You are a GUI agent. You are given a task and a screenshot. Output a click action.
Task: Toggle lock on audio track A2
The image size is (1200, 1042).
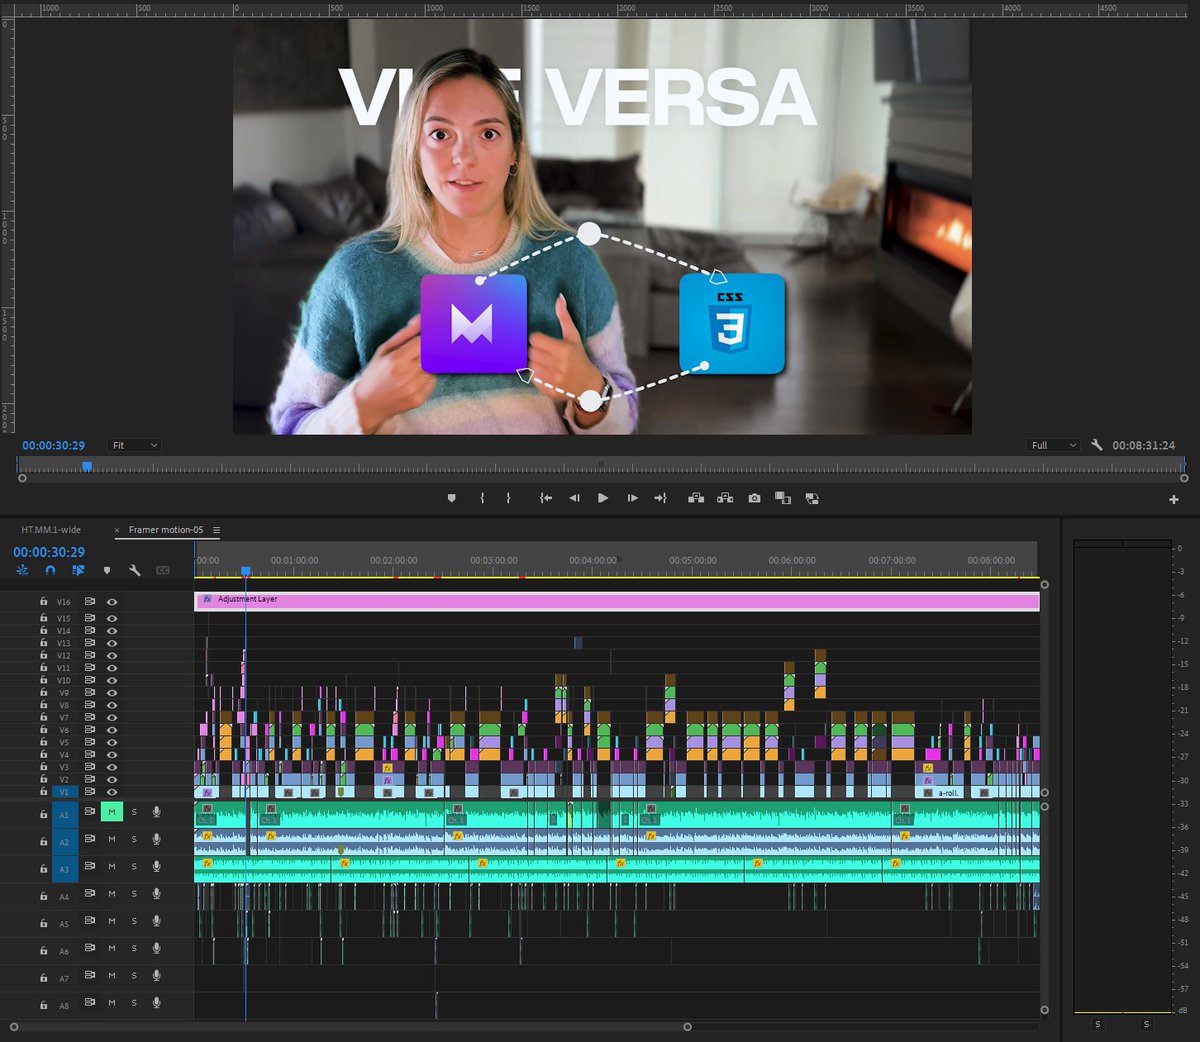pos(43,841)
